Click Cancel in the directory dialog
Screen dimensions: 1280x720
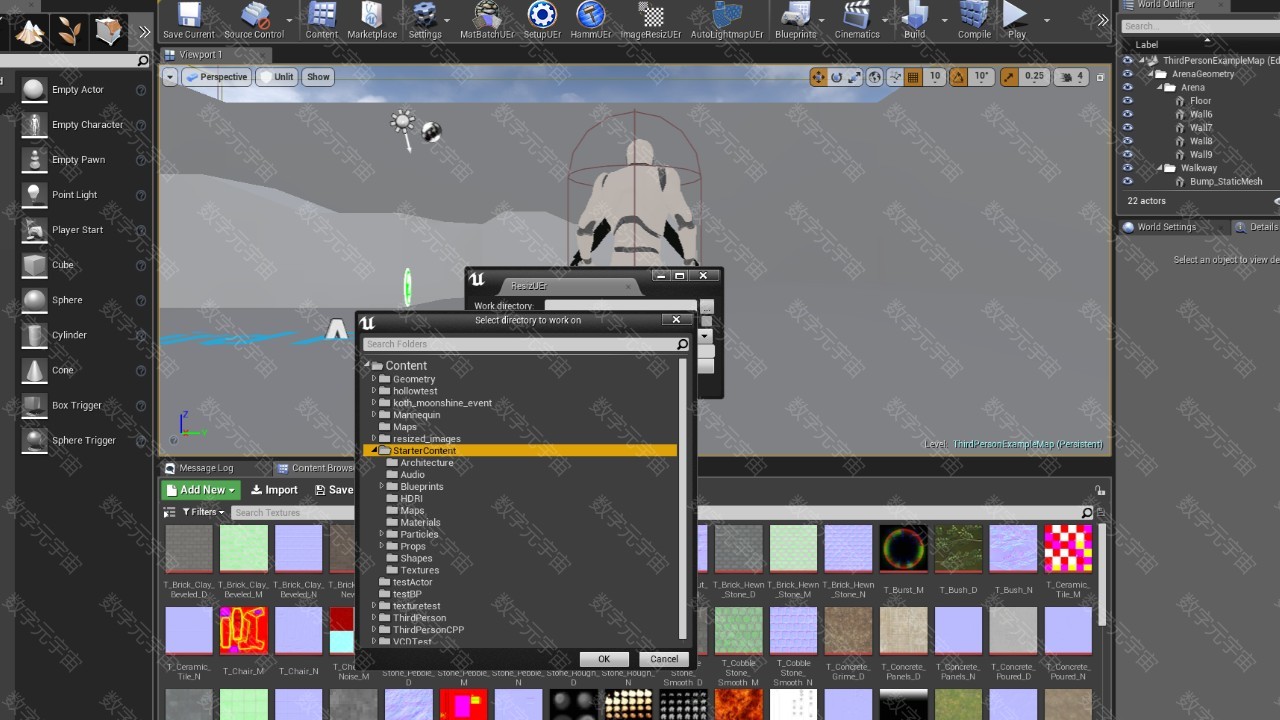click(664, 659)
